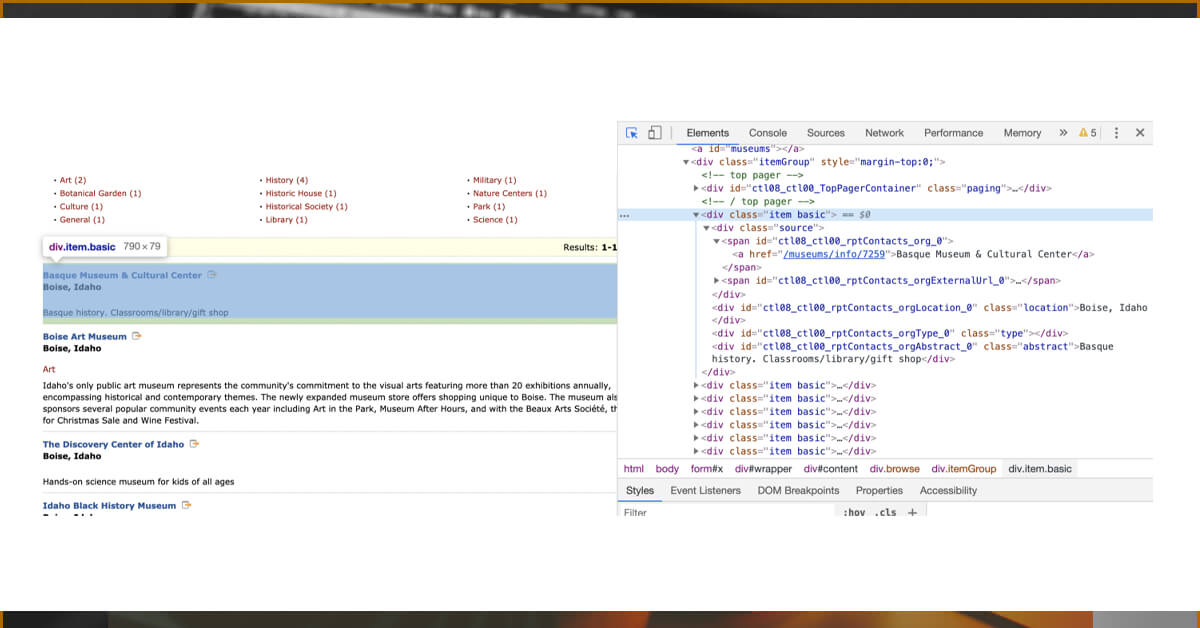Screen dimensions: 1200x628
Task: Click the body breadcrumb
Action: click(667, 469)
